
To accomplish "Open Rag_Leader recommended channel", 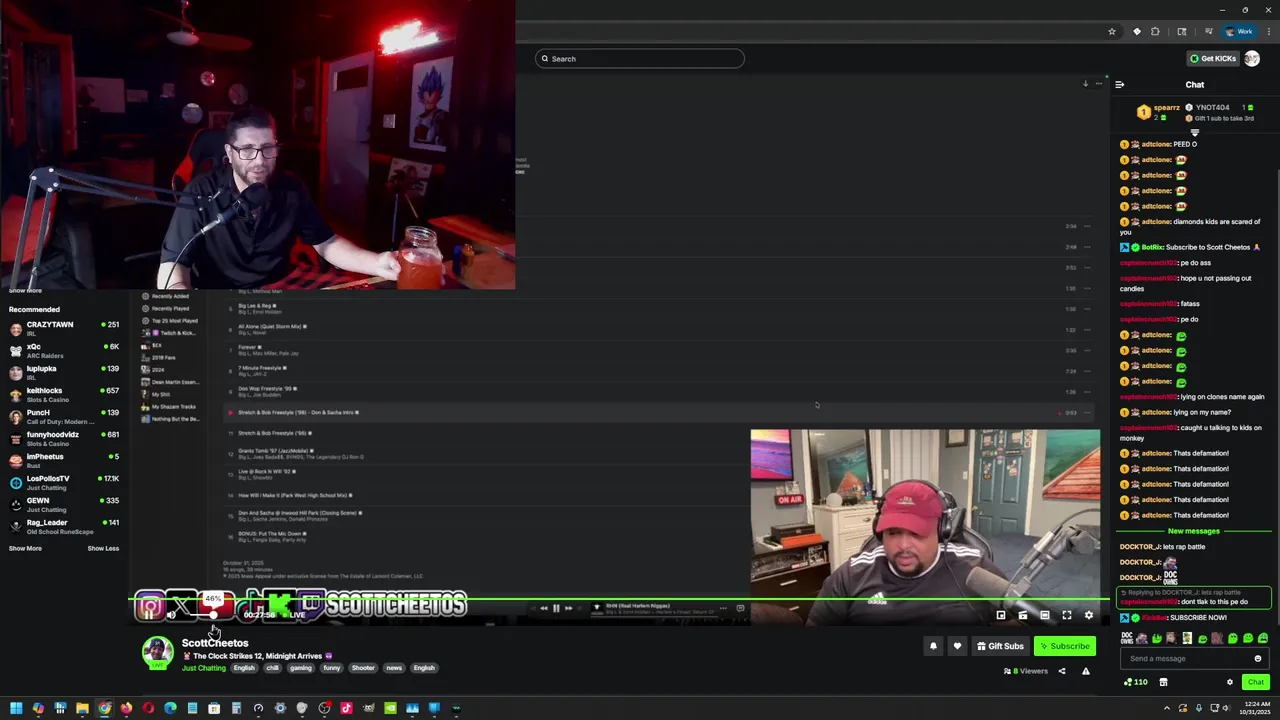I will click(64, 526).
